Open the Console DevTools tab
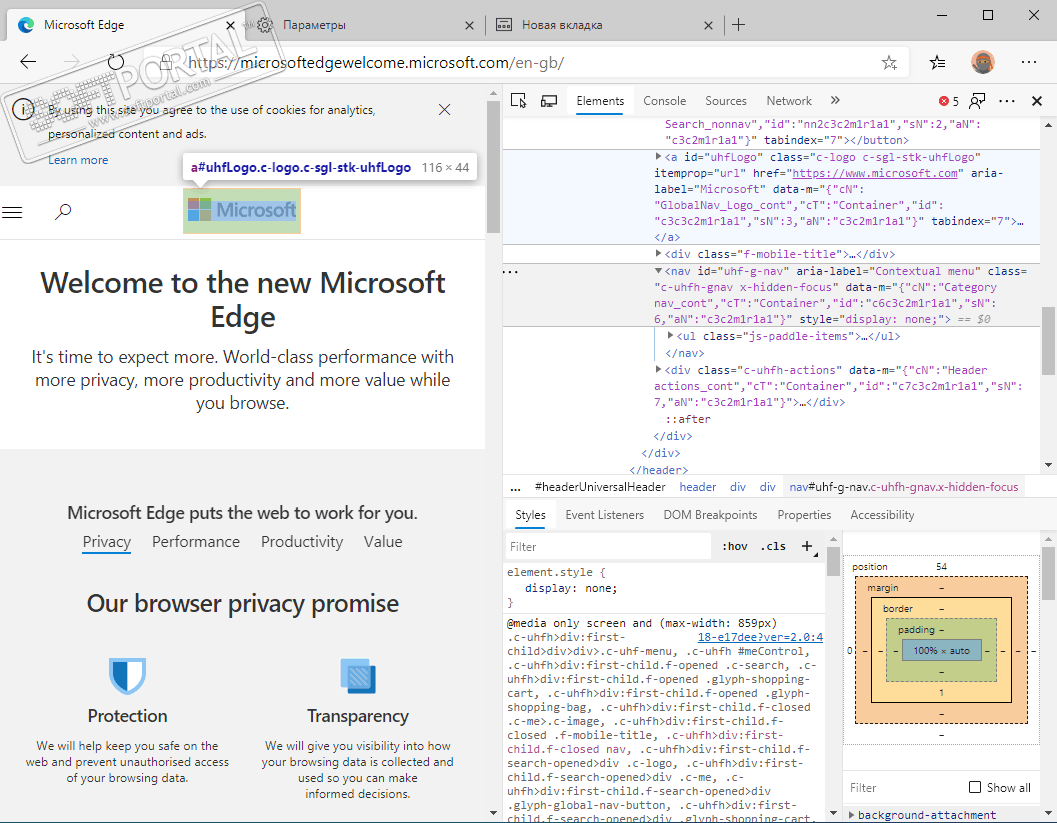This screenshot has height=823, width=1057. [x=665, y=100]
